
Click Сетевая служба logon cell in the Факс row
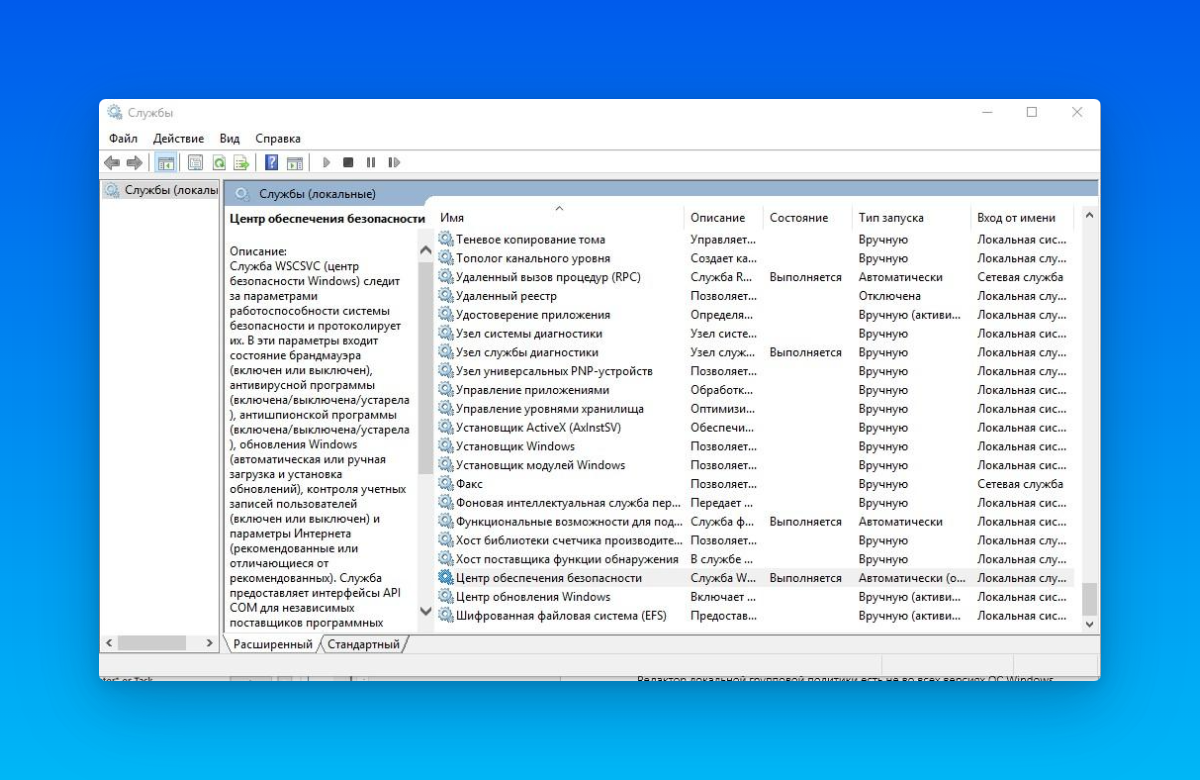1020,484
